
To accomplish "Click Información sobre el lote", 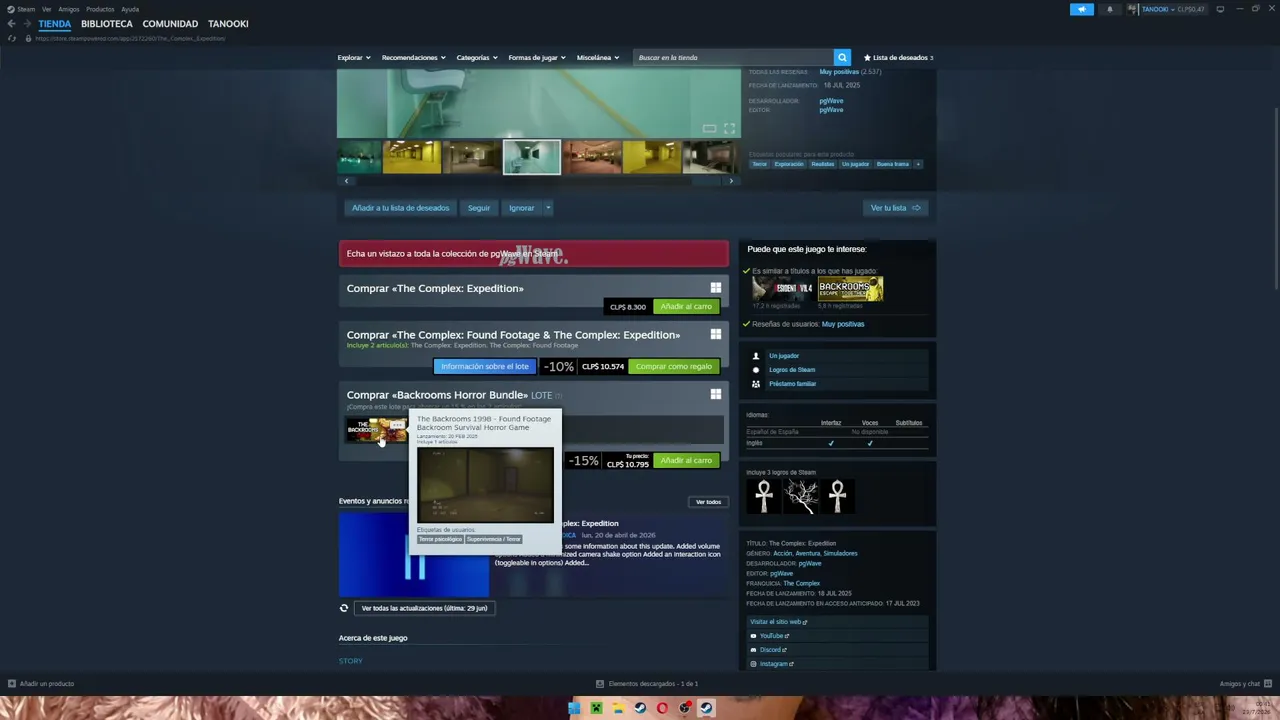I will [x=485, y=367].
